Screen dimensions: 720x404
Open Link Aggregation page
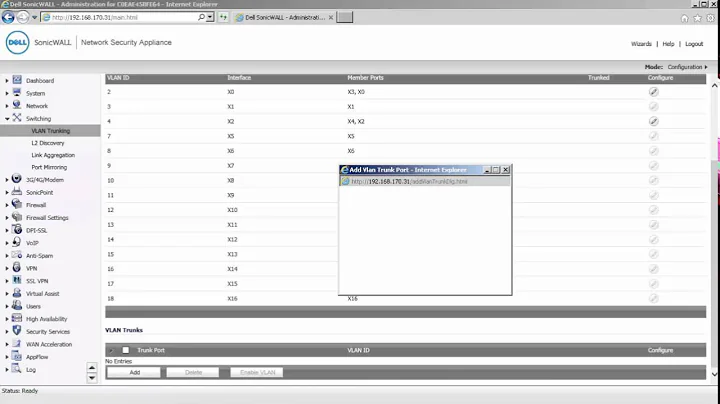(53, 155)
